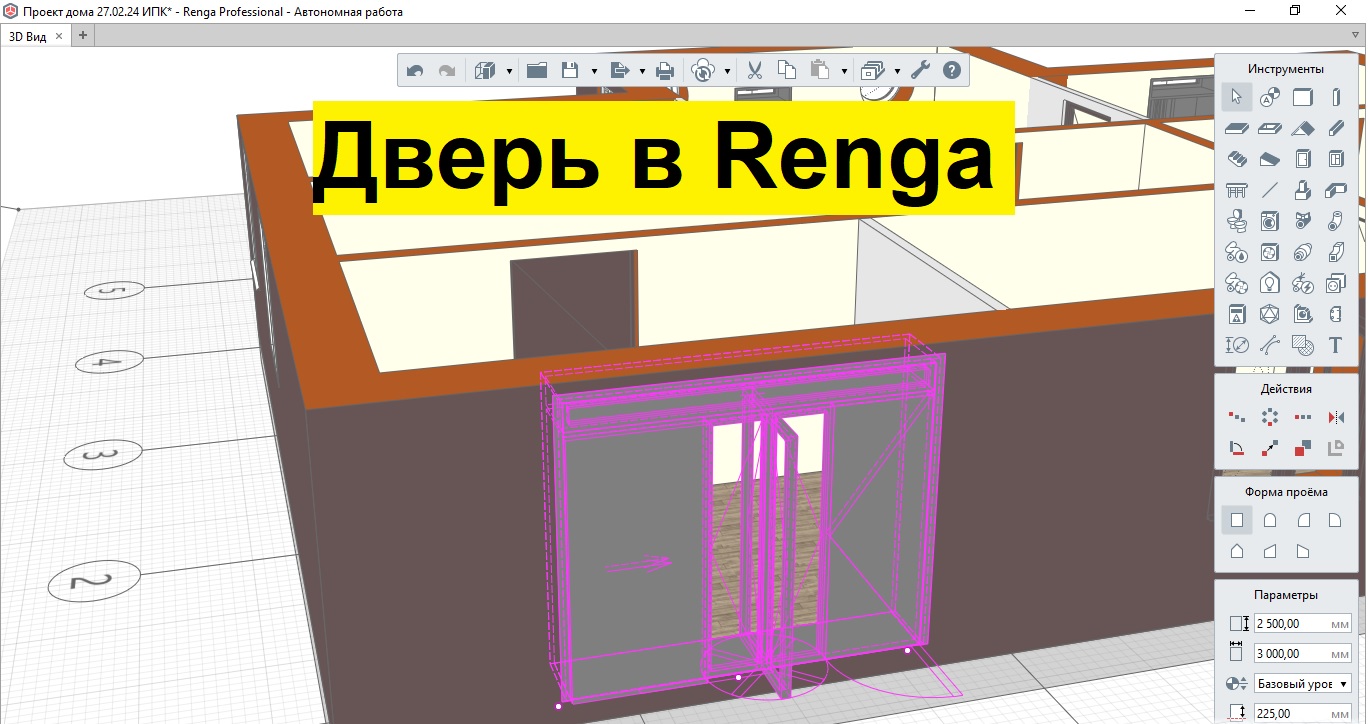The width and height of the screenshot is (1368, 724).
Task: Select the Axis tool with letter A
Action: coord(1269,97)
